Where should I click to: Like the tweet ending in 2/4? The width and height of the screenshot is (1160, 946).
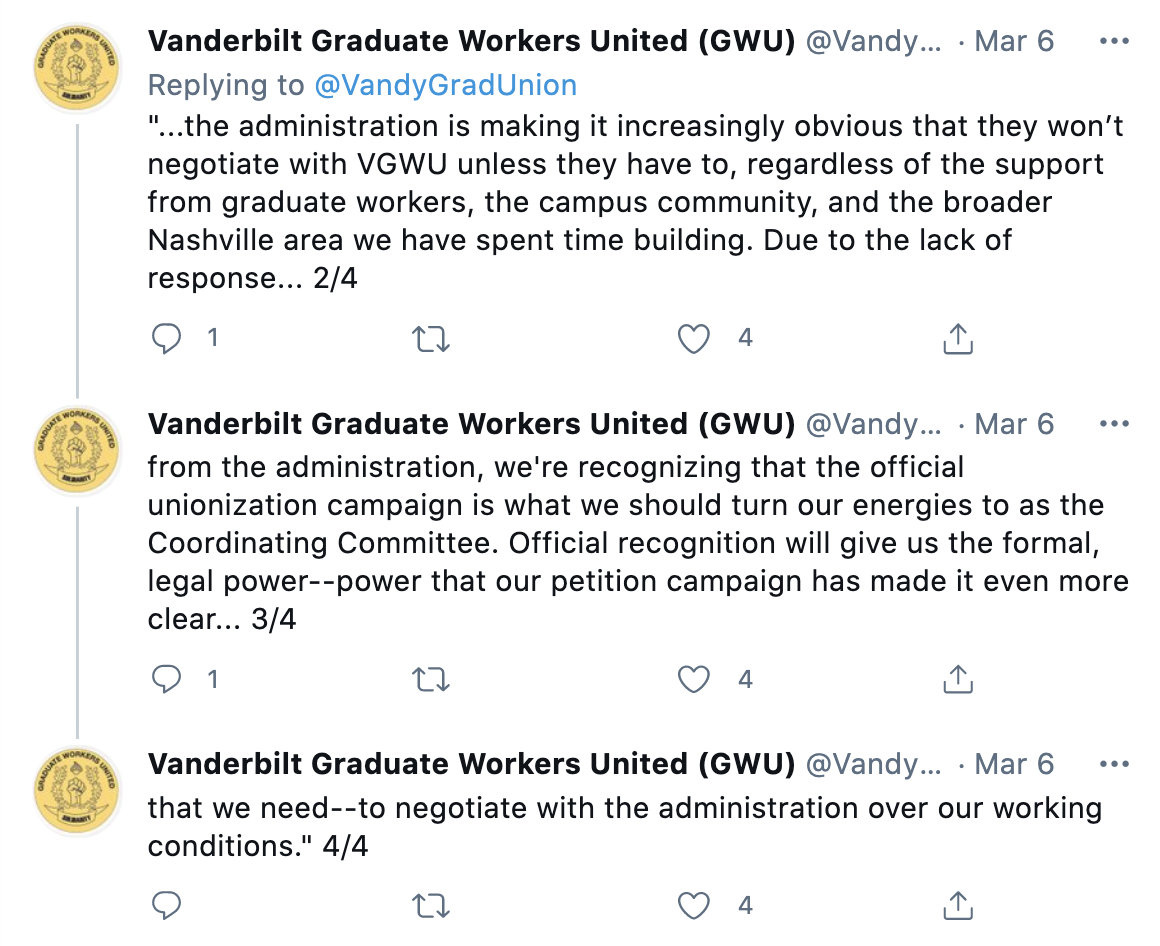click(693, 339)
